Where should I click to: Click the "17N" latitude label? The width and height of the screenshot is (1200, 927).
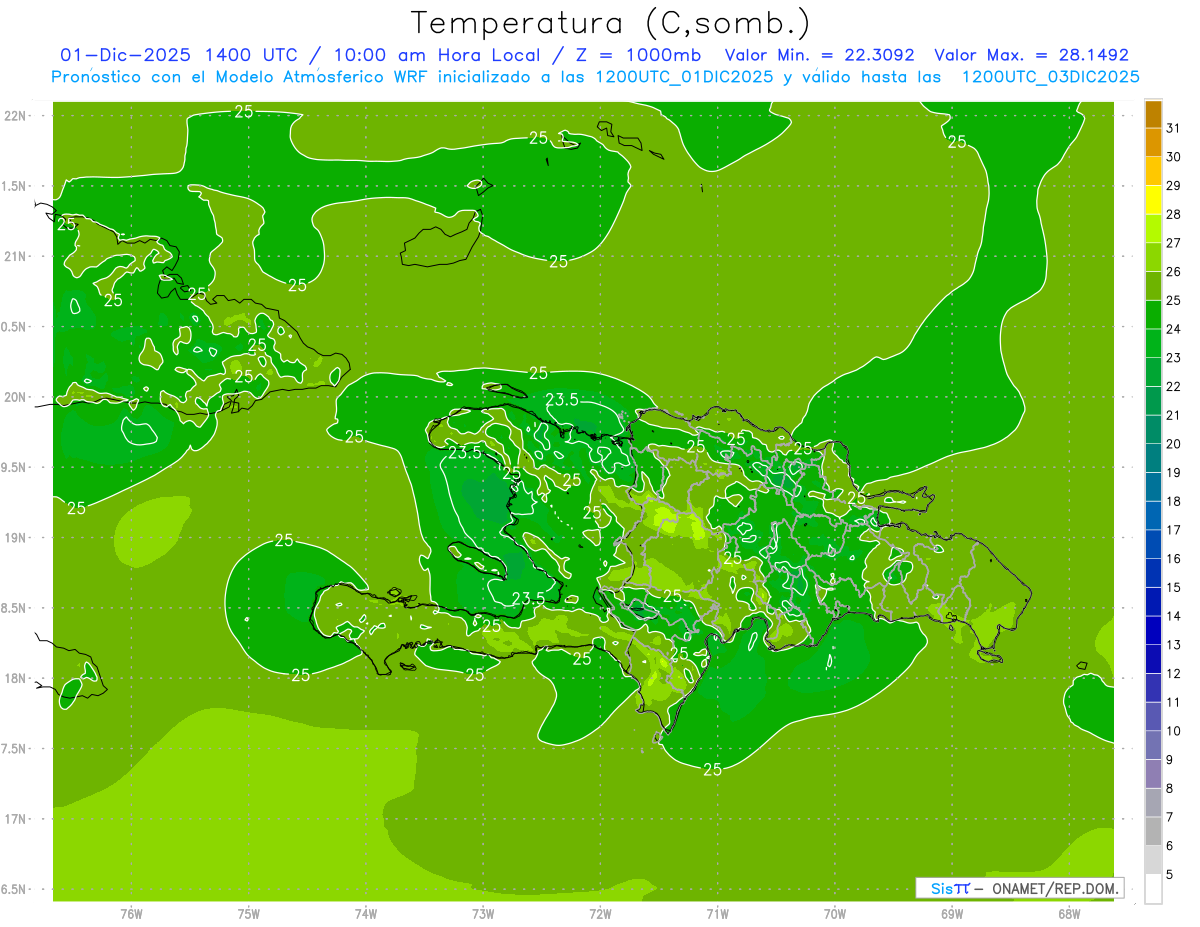point(15,819)
